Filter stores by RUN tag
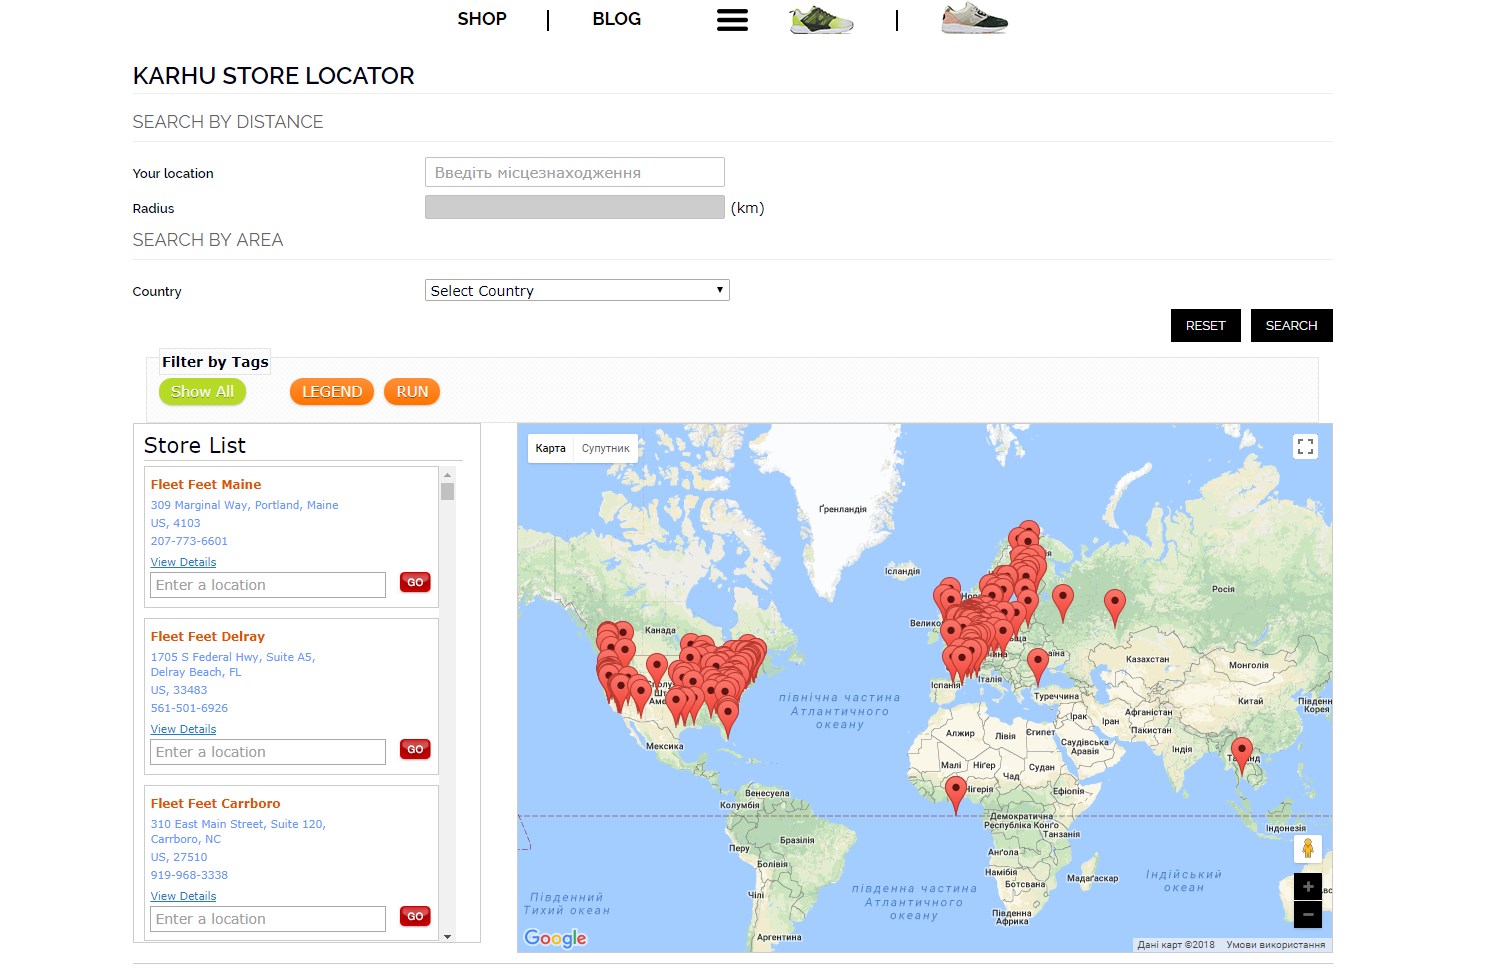The image size is (1489, 968). (x=412, y=392)
